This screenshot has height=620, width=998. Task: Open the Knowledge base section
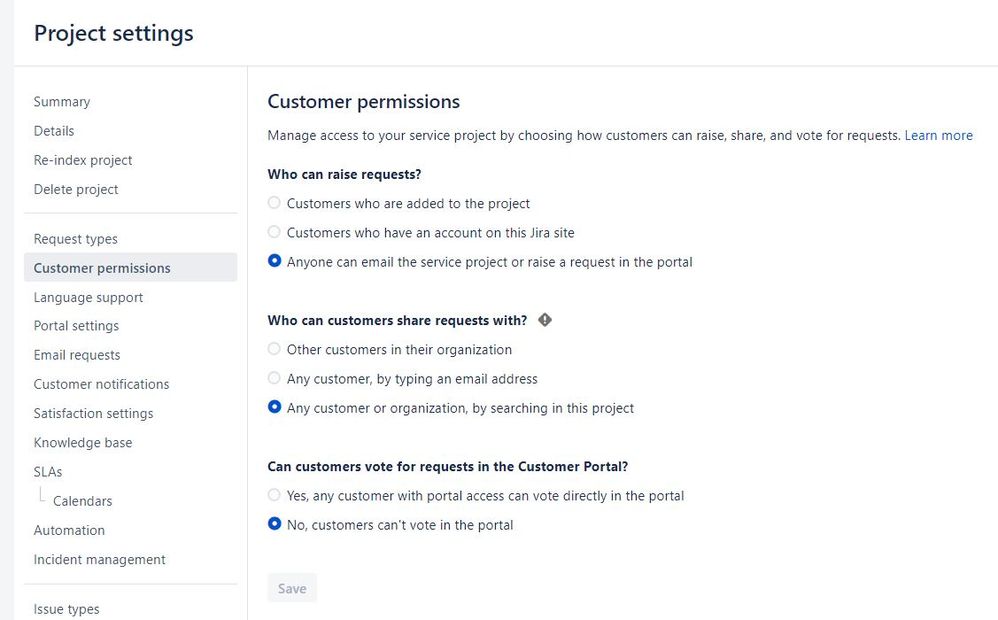pyautogui.click(x=83, y=443)
